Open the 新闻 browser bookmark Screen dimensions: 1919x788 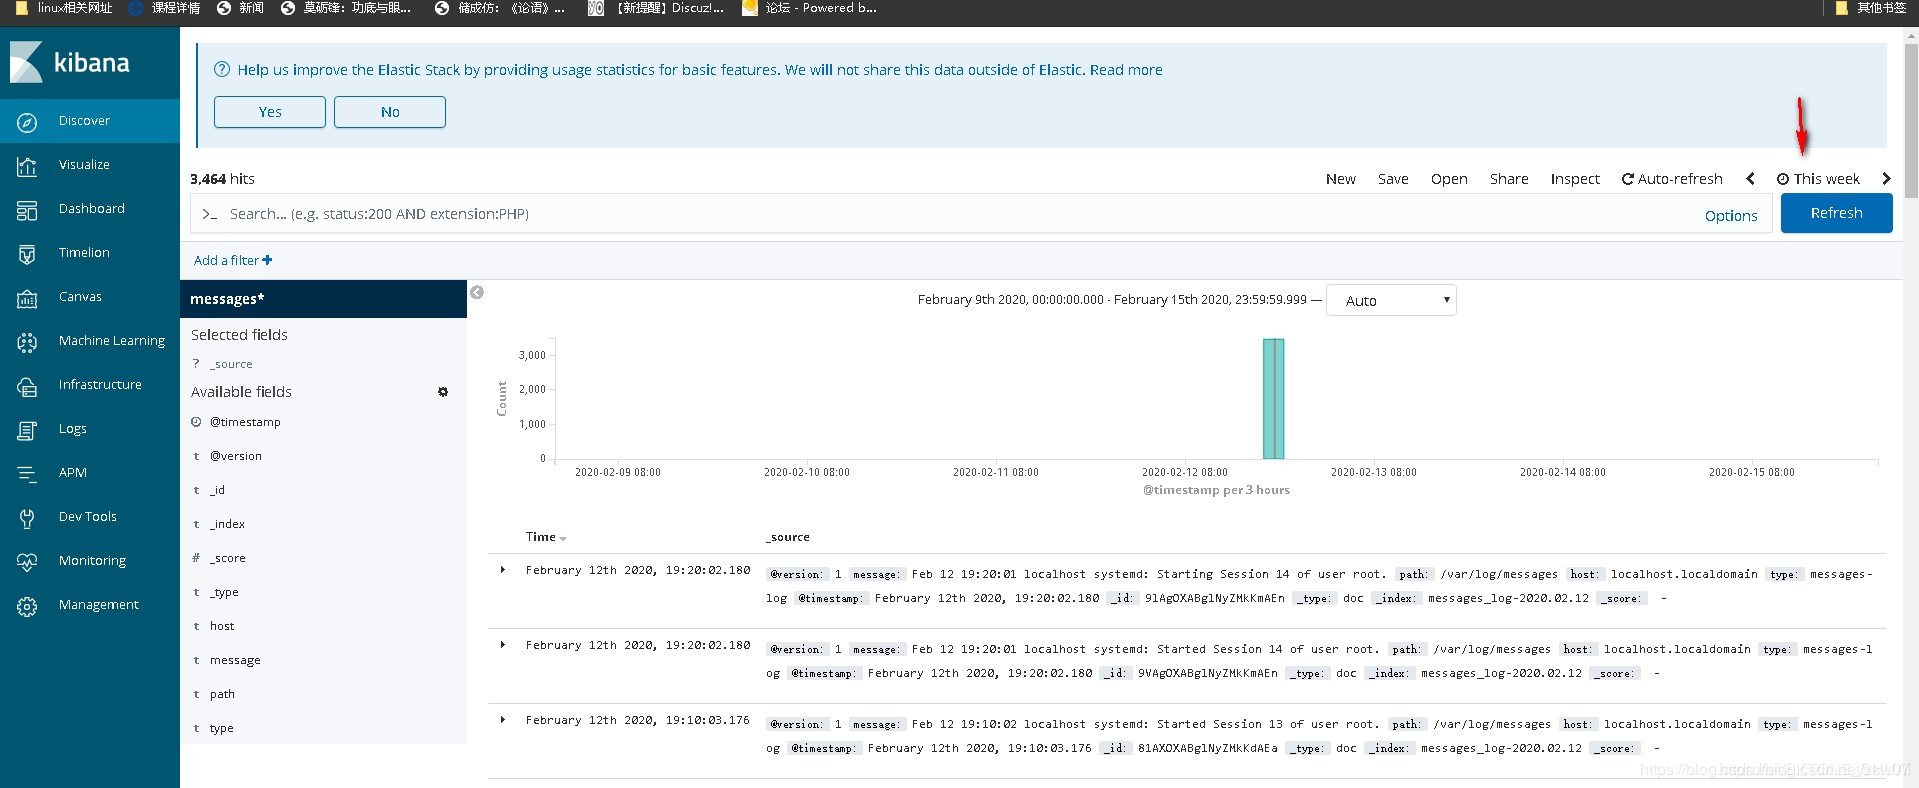click(x=241, y=8)
